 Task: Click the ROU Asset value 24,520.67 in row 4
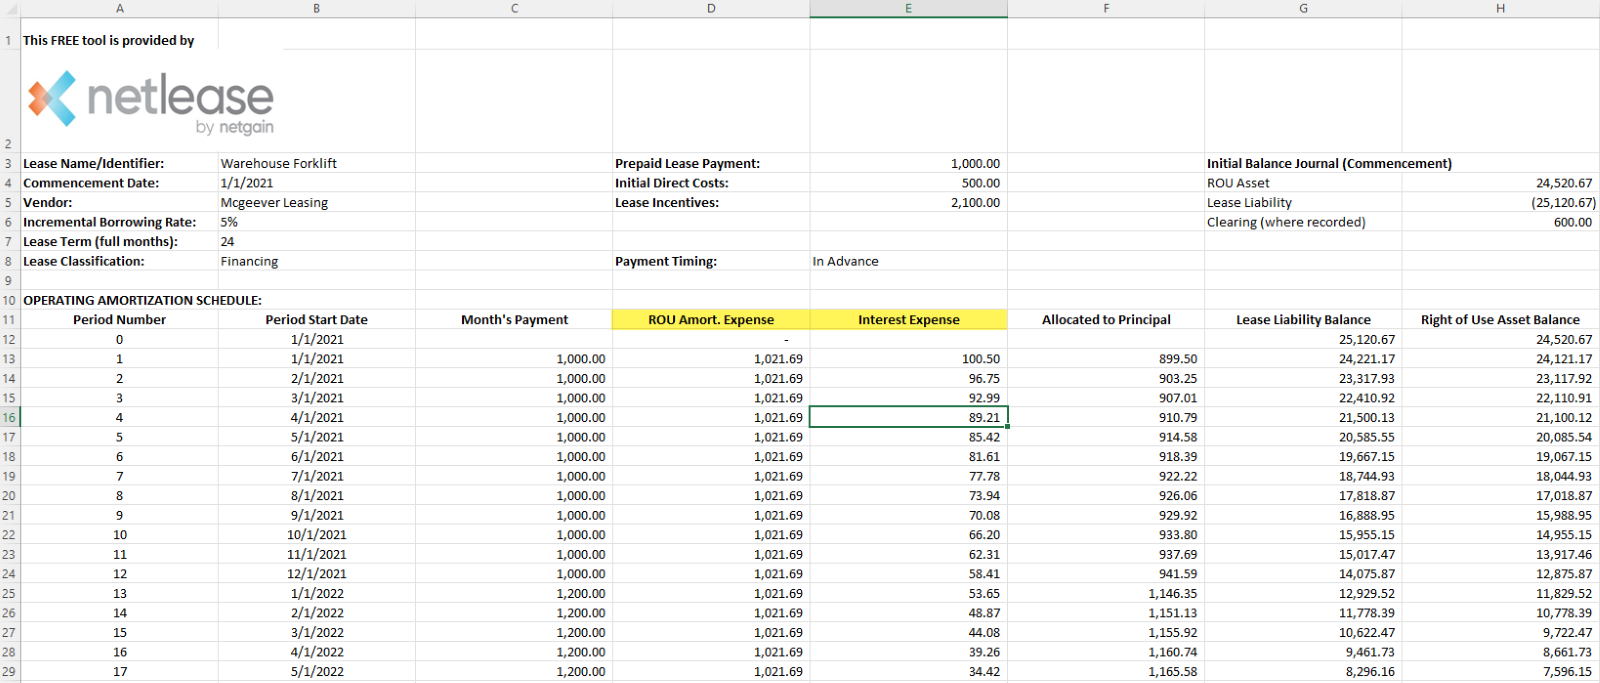tap(1500, 183)
